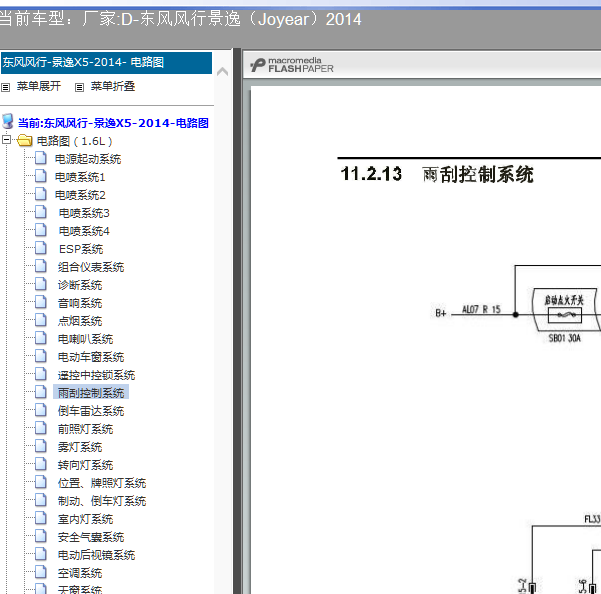Viewport: 601px width, 594px height.
Task: Open 雾灯系统 document
Action: point(80,447)
